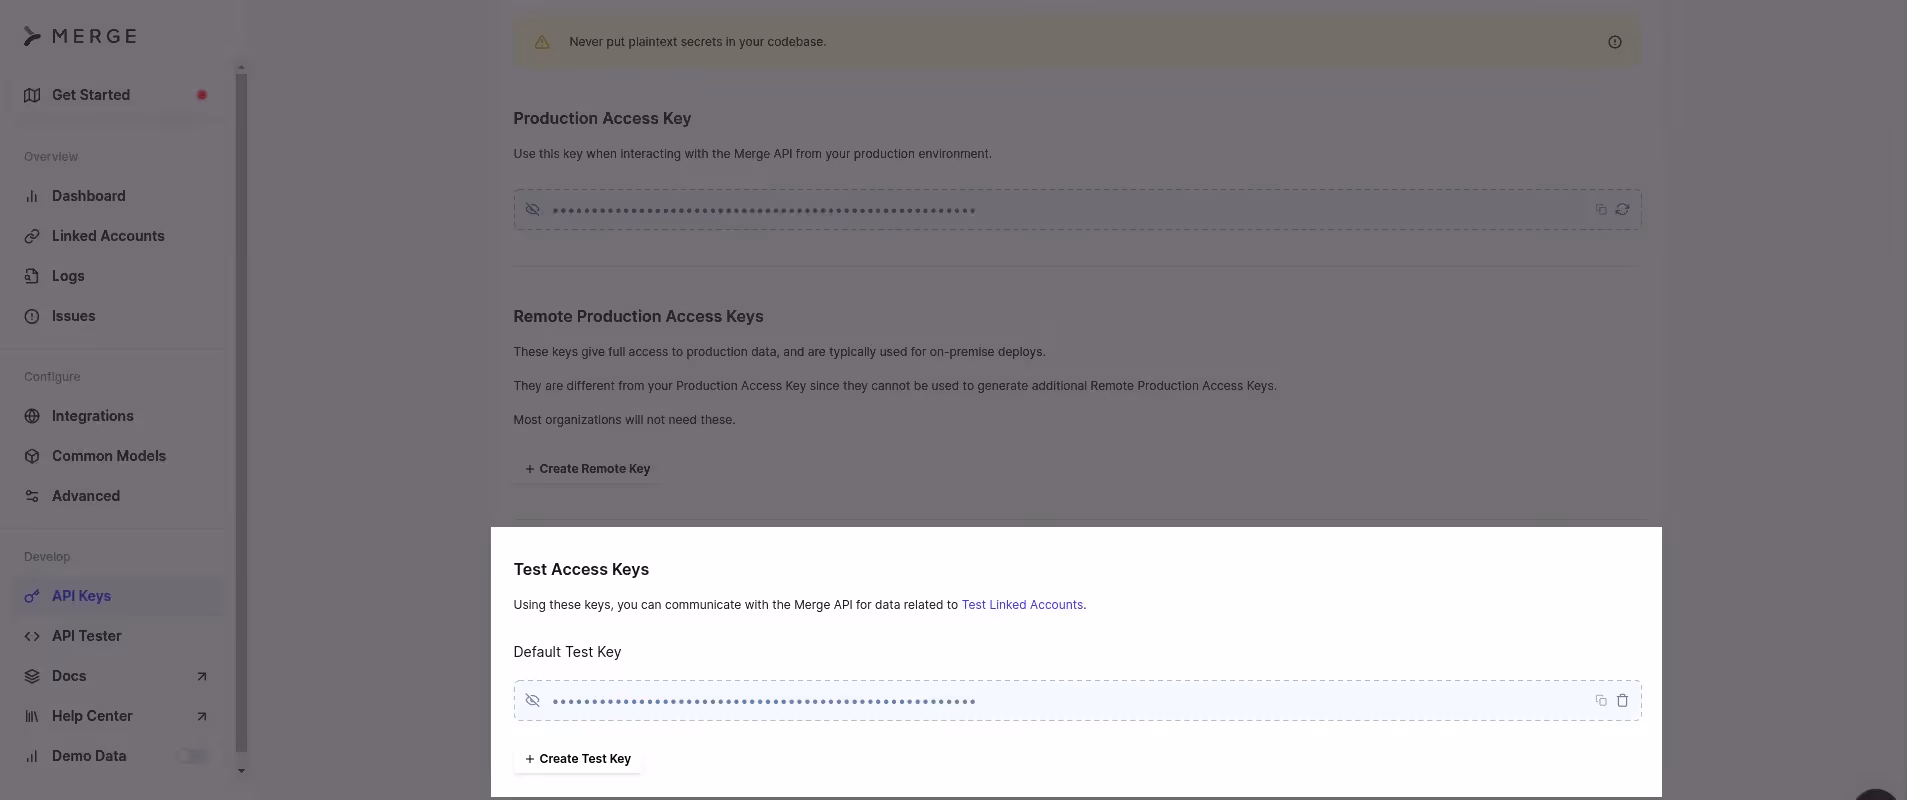Click the Test Access Keys heading

581,569
